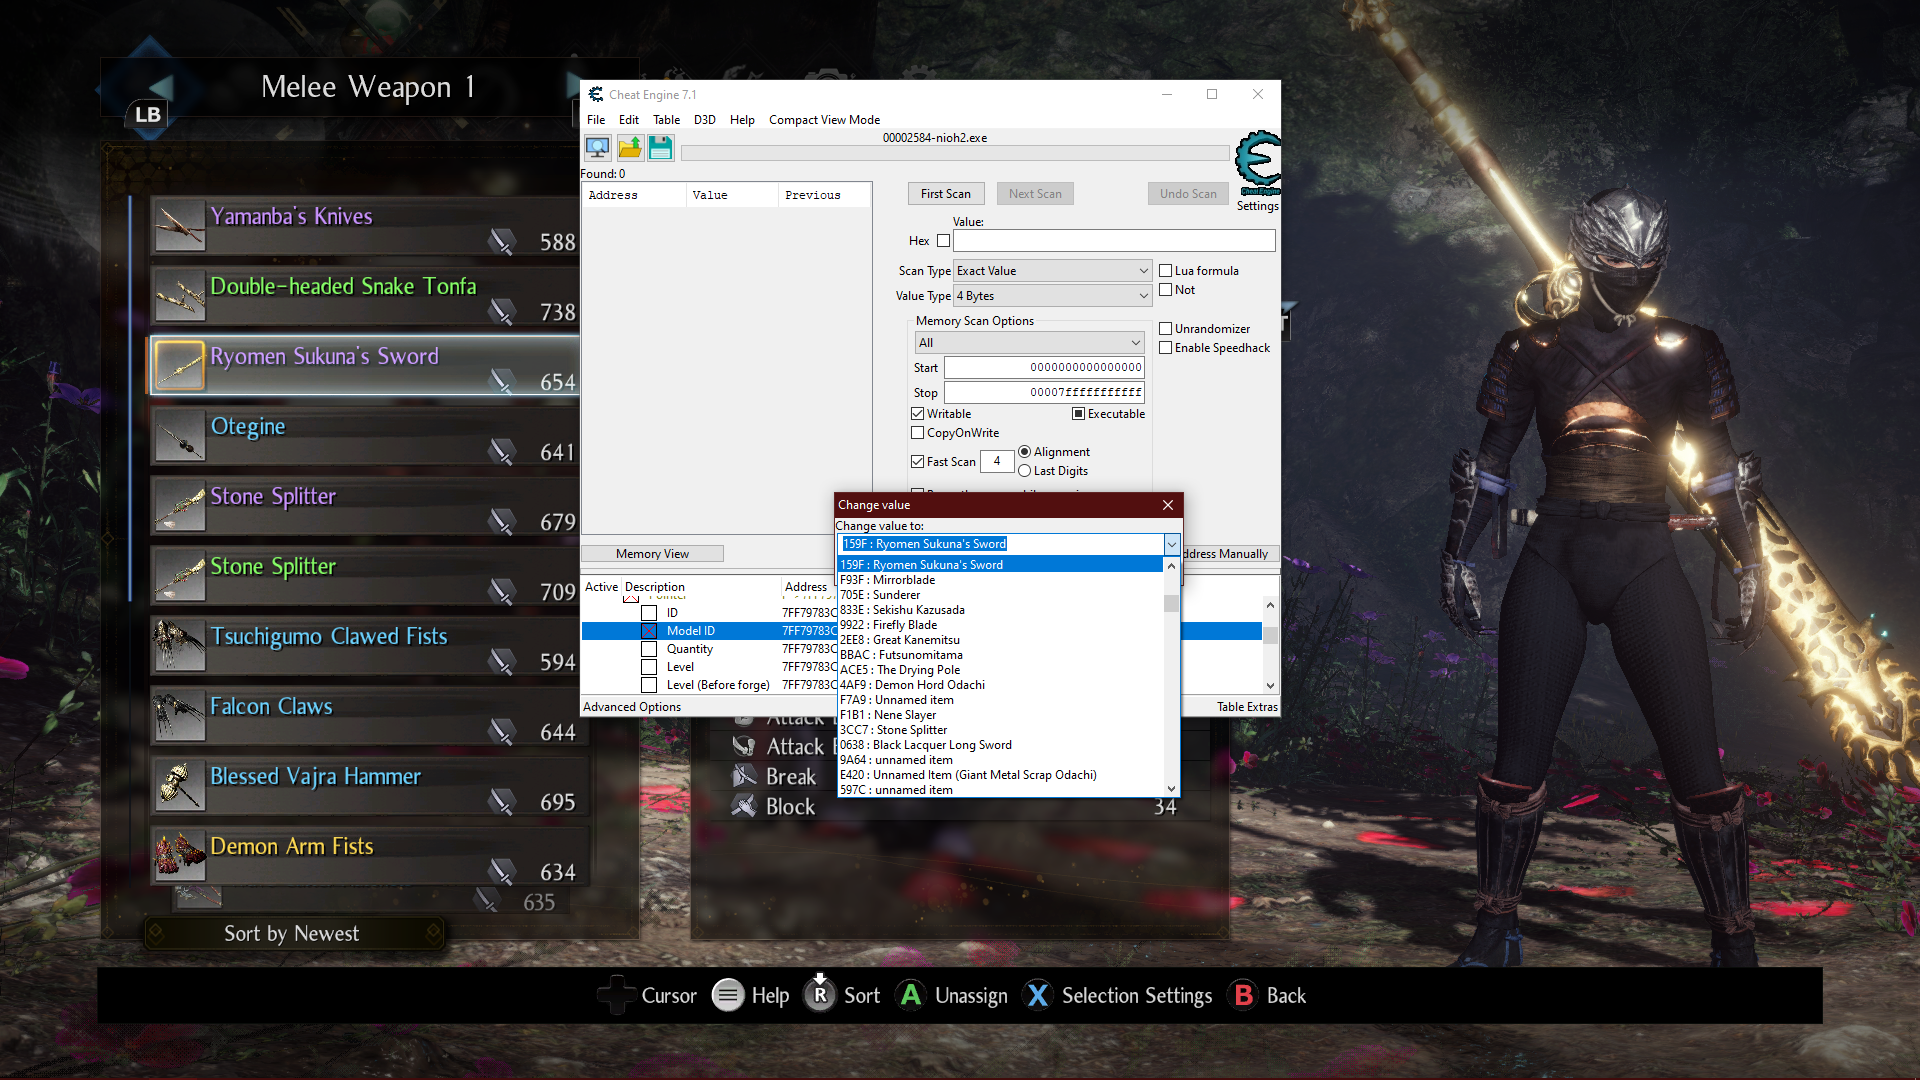Open the Table menu

tap(666, 120)
